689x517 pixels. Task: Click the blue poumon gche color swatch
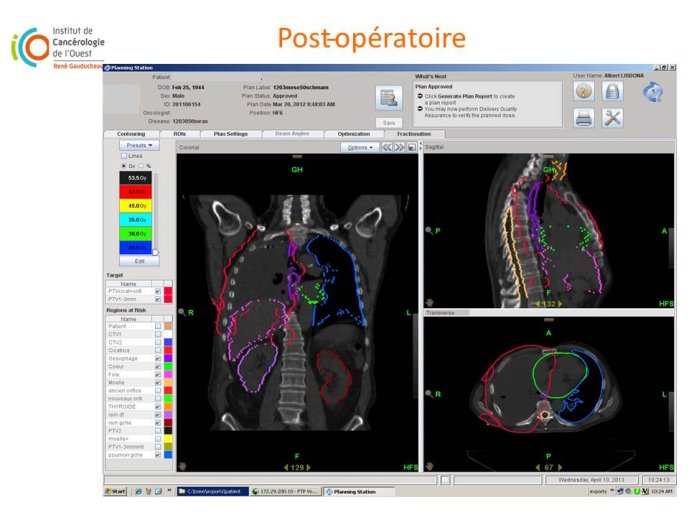[x=168, y=455]
